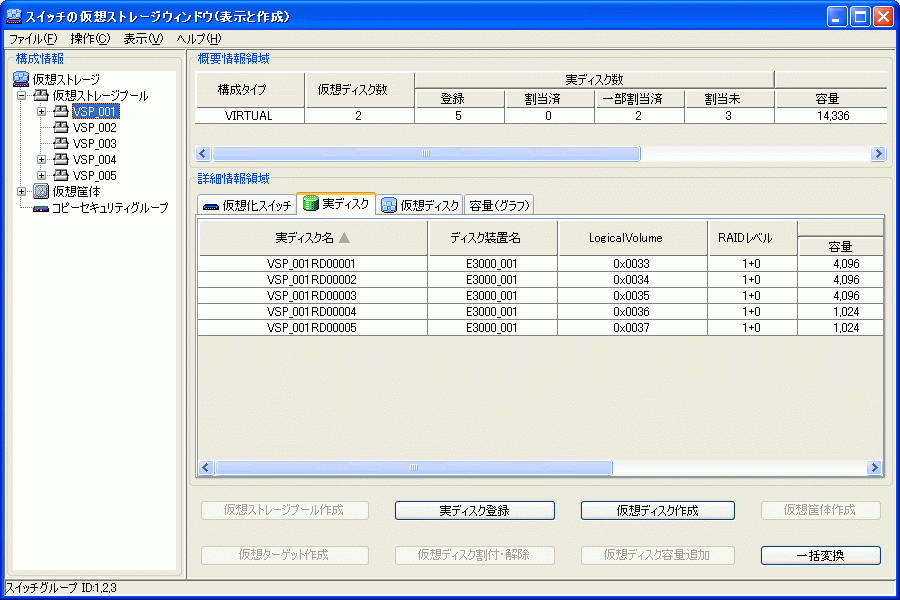
Task: Click summary scrollbar left arrow
Action: click(x=203, y=153)
